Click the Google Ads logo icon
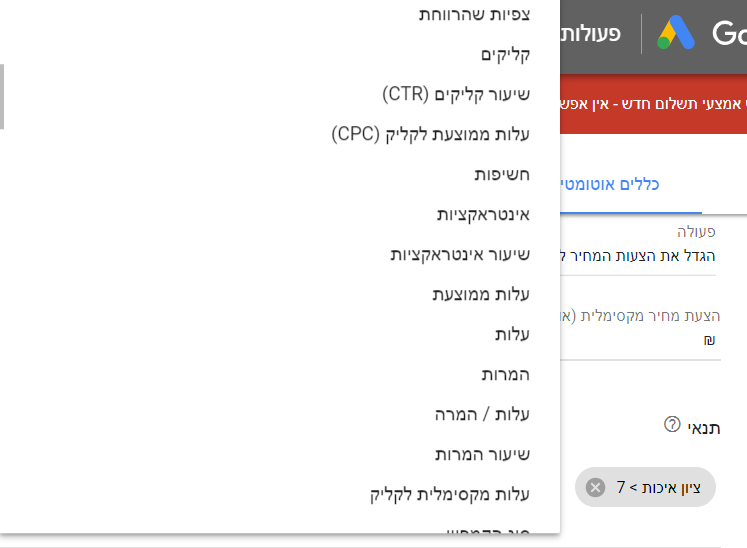747x548 pixels. pos(676,32)
